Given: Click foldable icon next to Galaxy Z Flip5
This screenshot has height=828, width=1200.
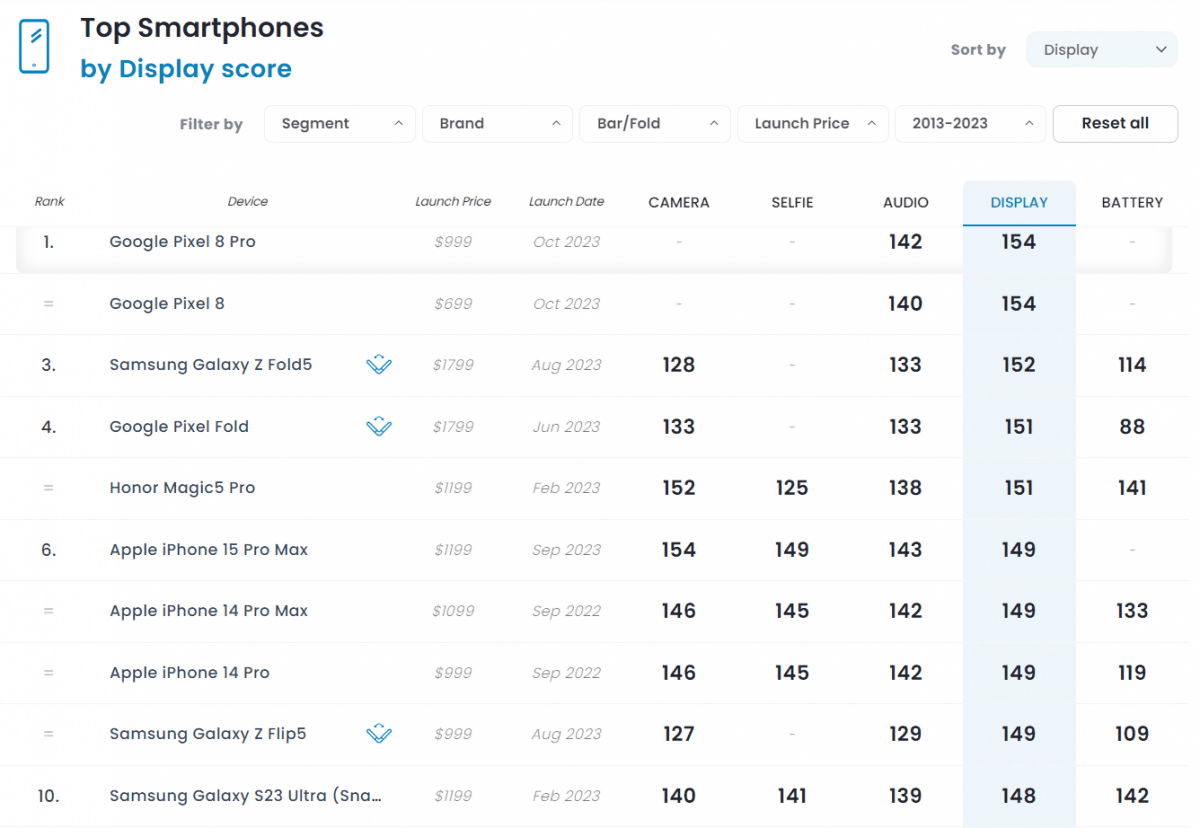Looking at the screenshot, I should 379,734.
